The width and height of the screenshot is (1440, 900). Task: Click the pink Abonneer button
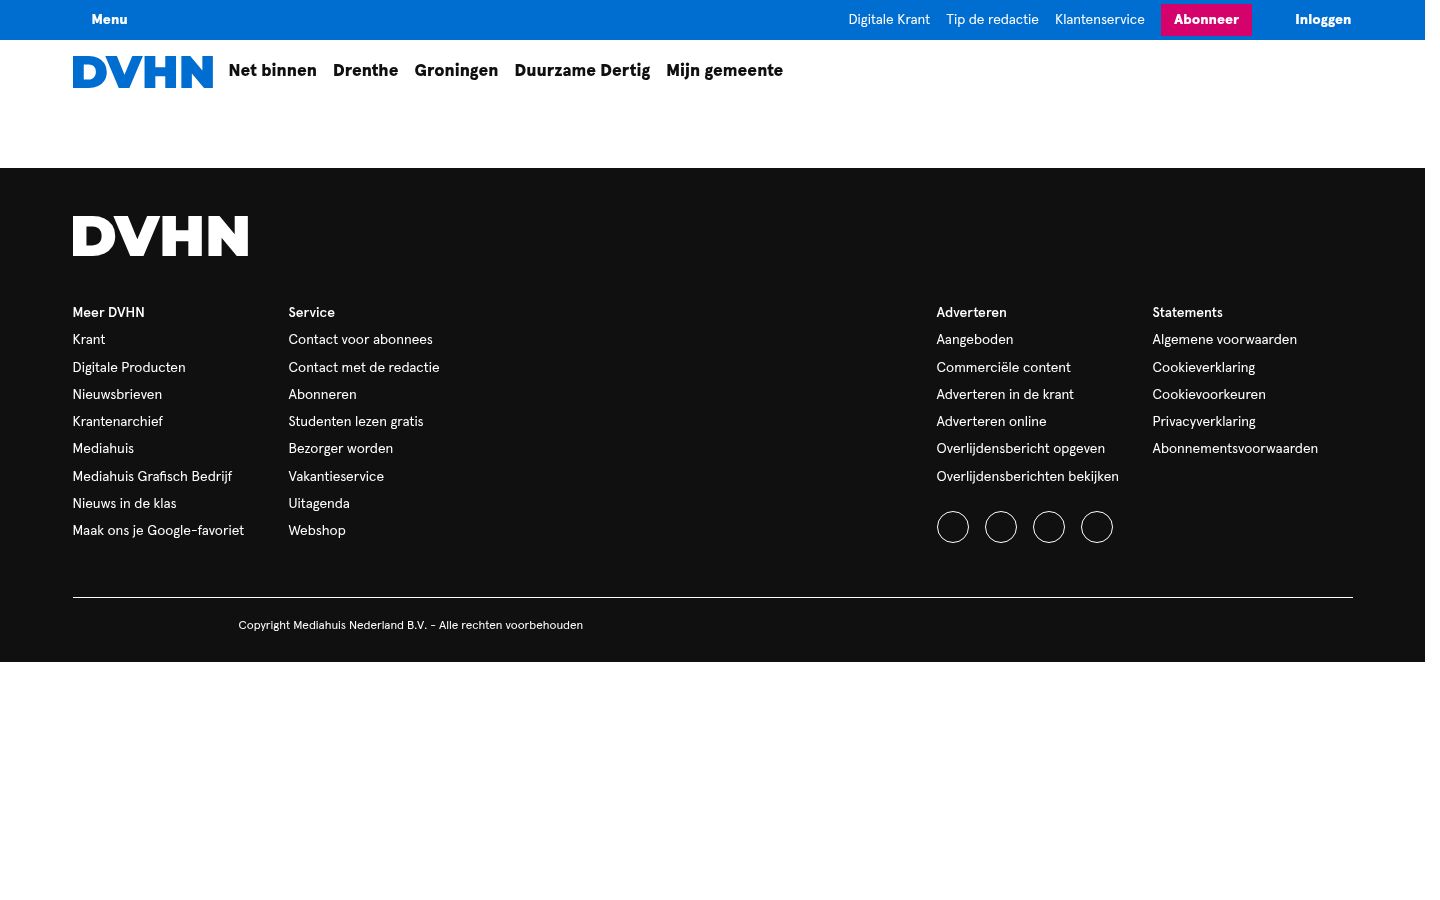pyautogui.click(x=1206, y=20)
